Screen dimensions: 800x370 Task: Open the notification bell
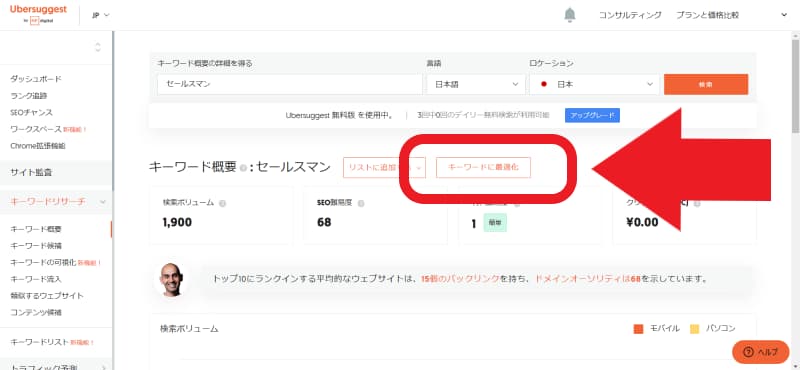569,15
